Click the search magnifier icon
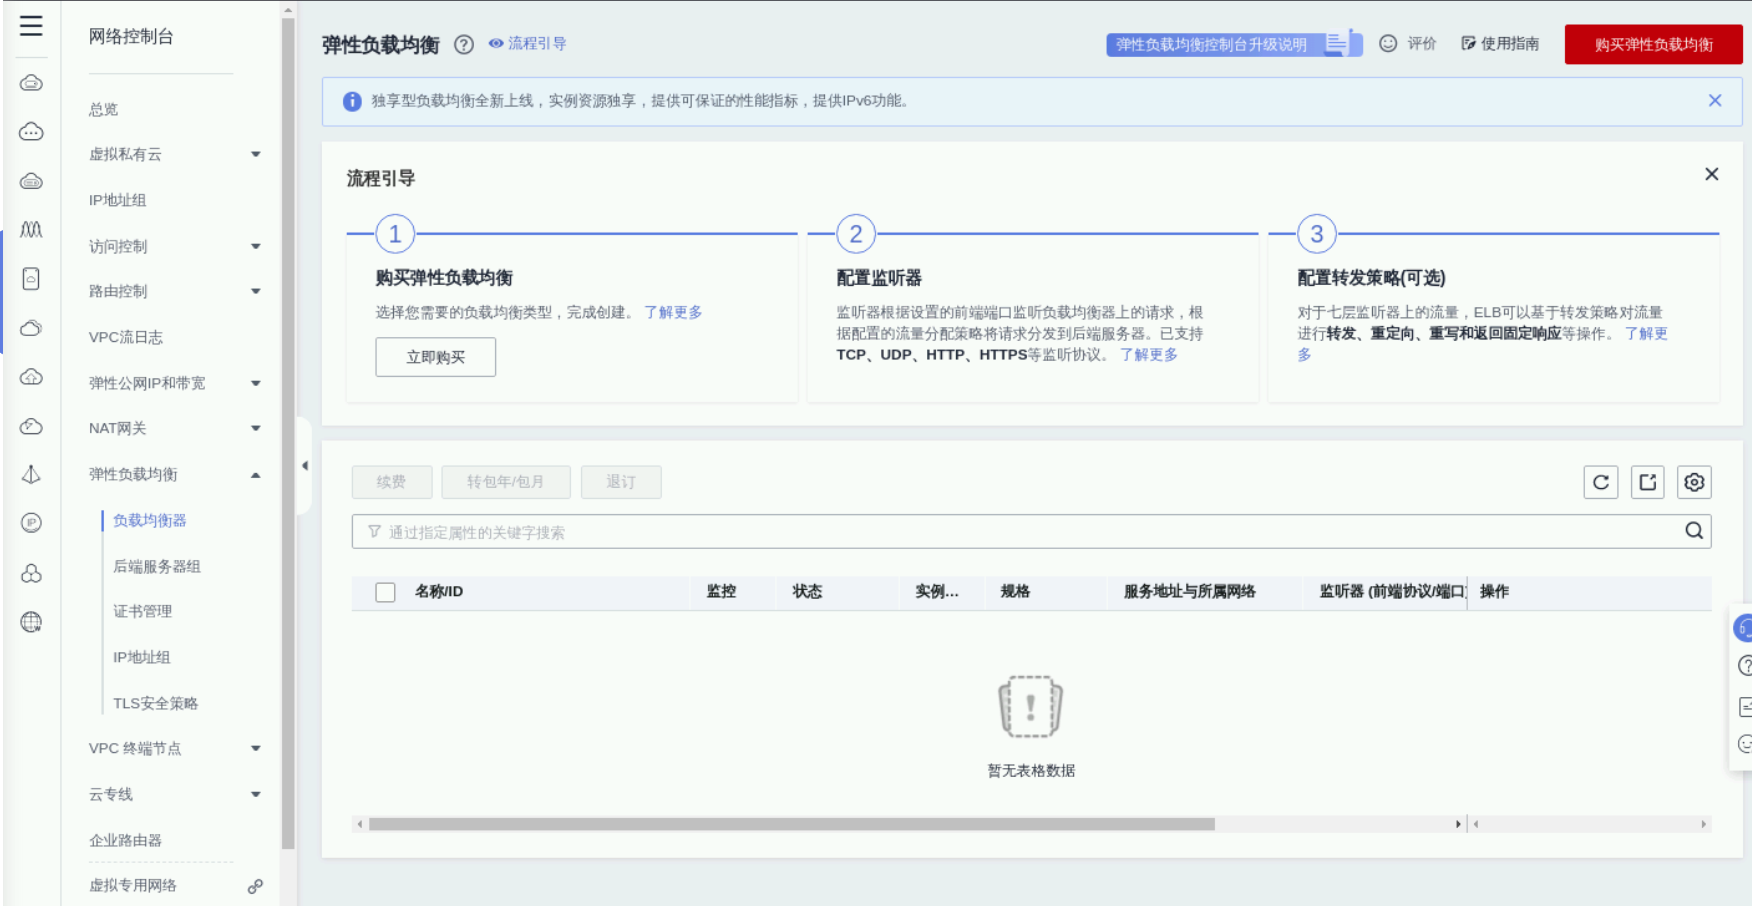The image size is (1752, 906). pos(1694,531)
